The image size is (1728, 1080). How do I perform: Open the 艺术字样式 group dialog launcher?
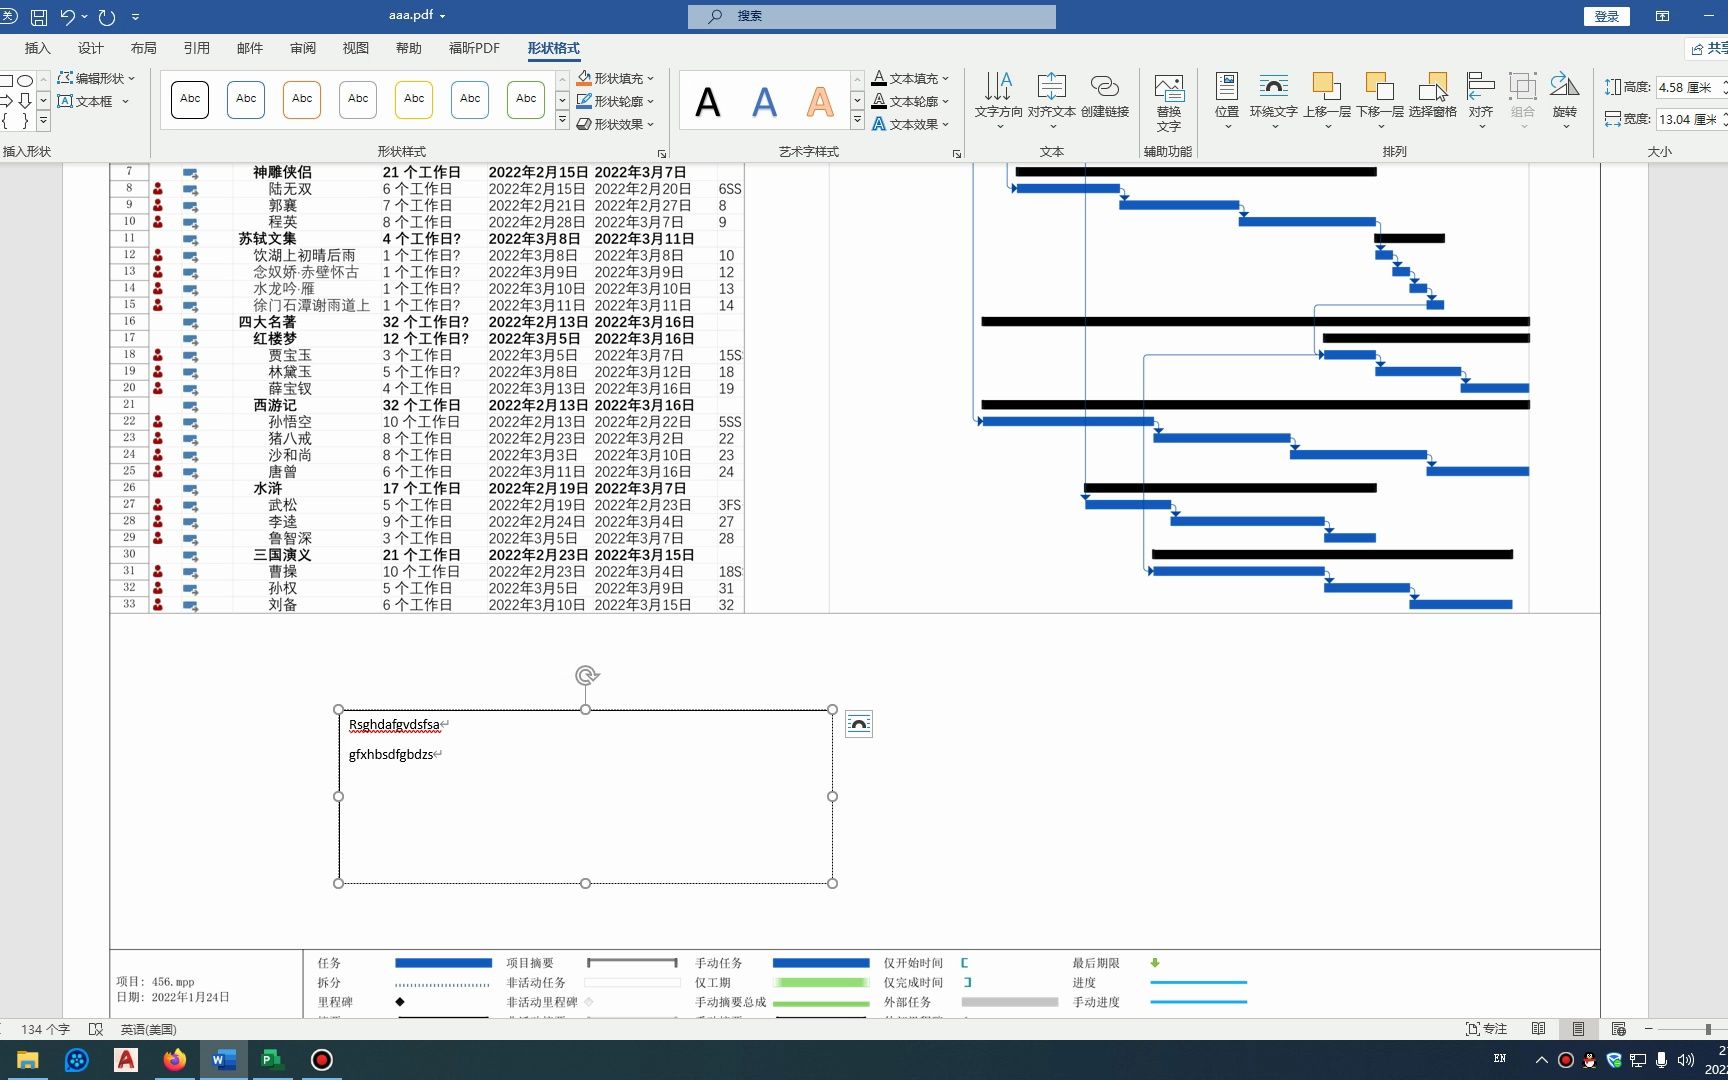point(956,154)
